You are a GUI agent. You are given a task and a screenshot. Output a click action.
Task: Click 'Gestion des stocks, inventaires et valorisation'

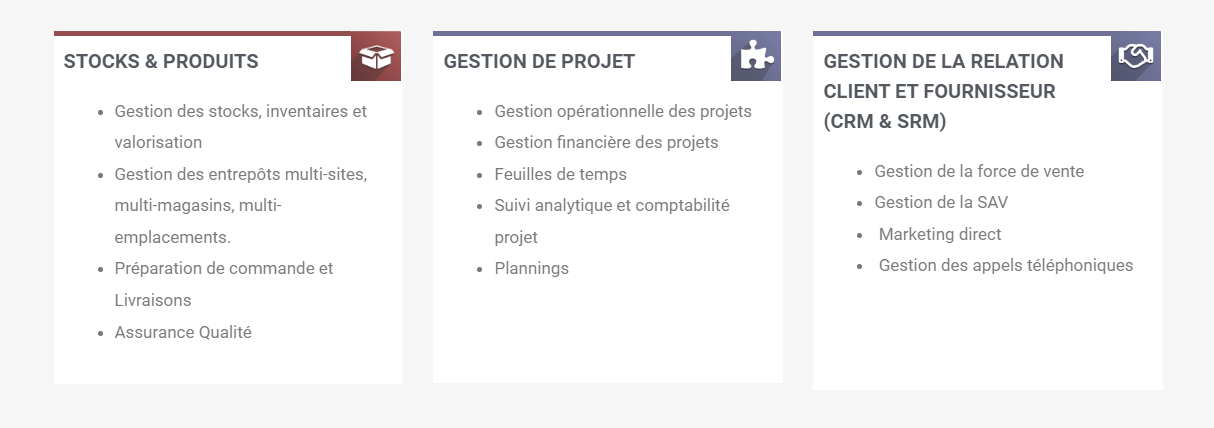tap(241, 127)
